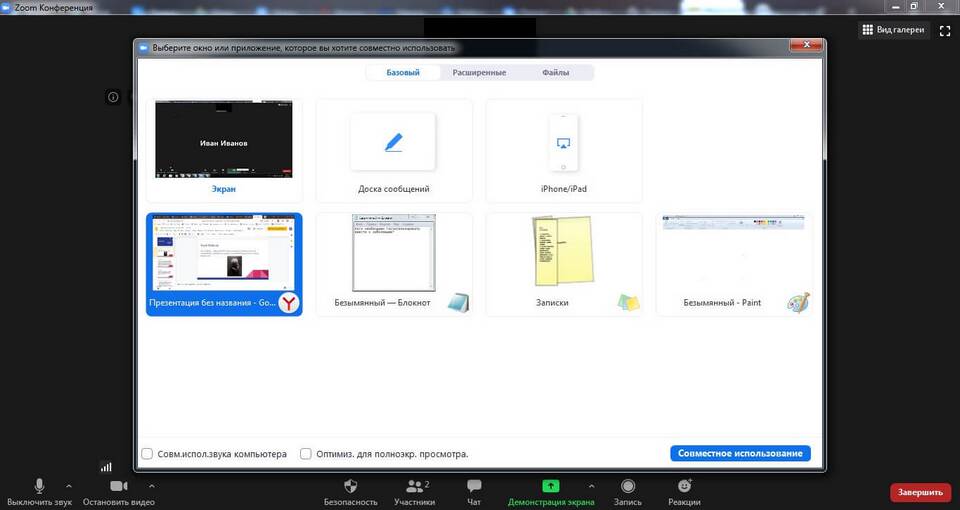Open the Reactions emoji icon

pyautogui.click(x=684, y=486)
